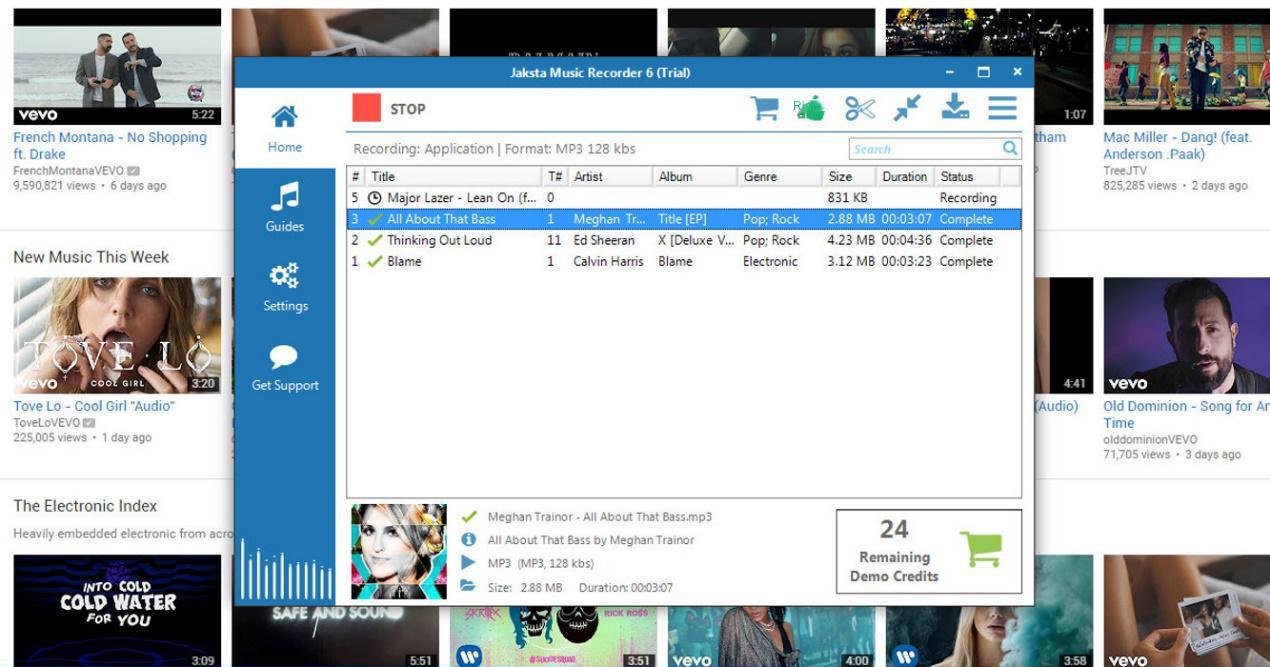Sort list by Duration column header
The image size is (1270, 667).
[x=904, y=176]
